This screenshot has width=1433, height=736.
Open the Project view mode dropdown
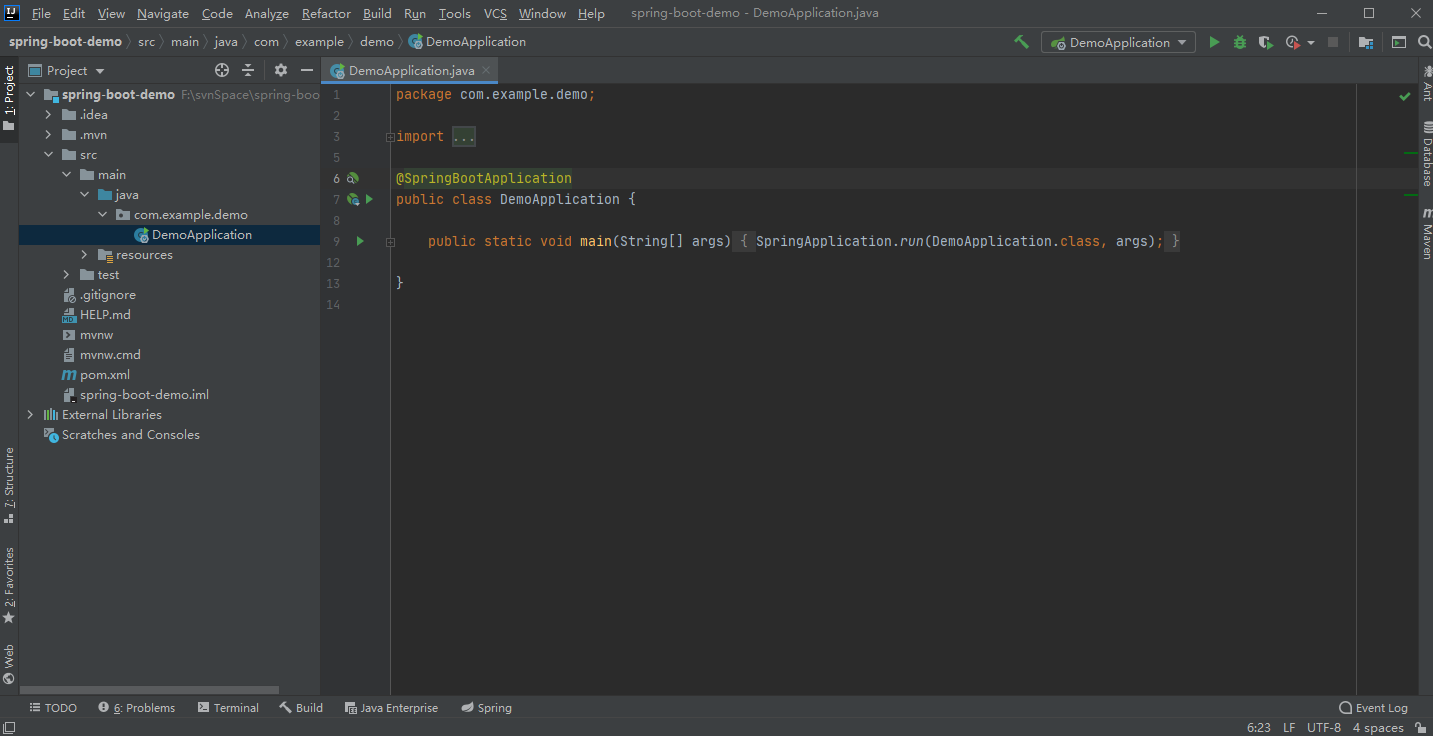[67, 70]
